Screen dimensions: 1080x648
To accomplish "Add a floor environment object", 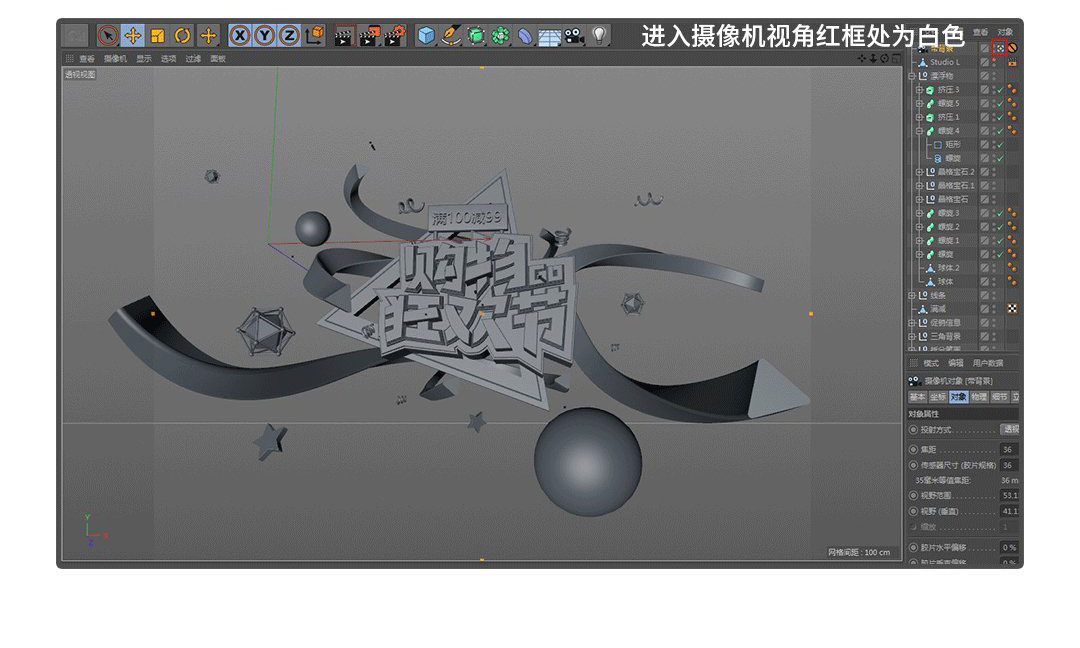I will pyautogui.click(x=550, y=36).
